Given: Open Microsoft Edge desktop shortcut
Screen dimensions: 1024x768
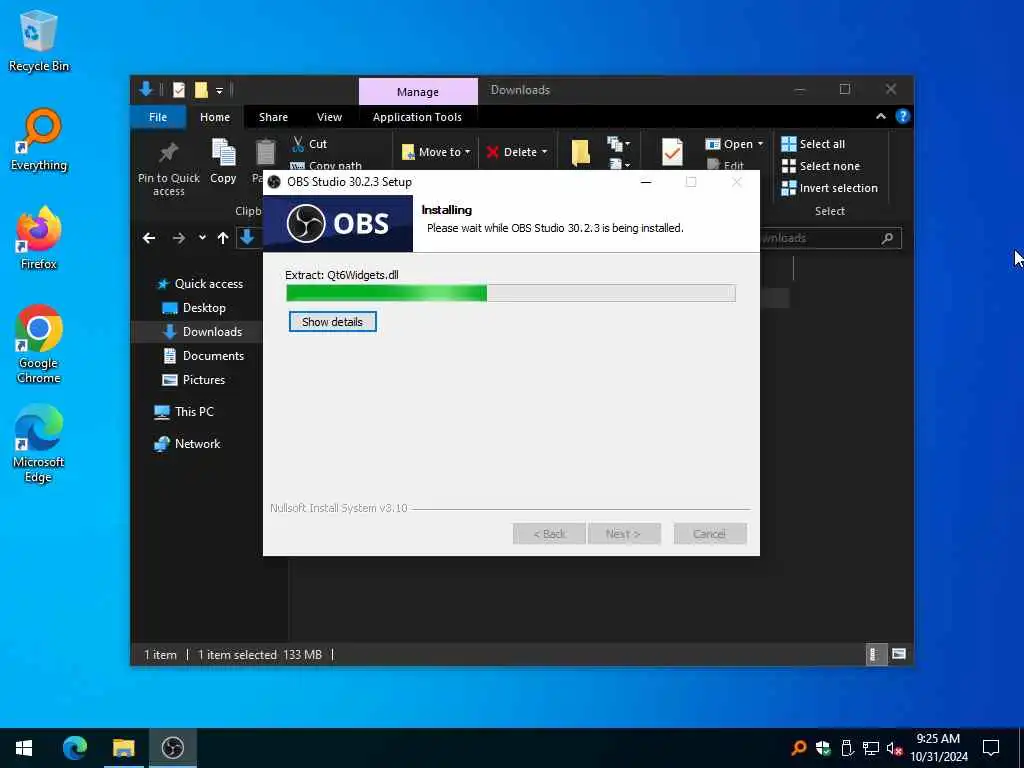Looking at the screenshot, I should (39, 443).
